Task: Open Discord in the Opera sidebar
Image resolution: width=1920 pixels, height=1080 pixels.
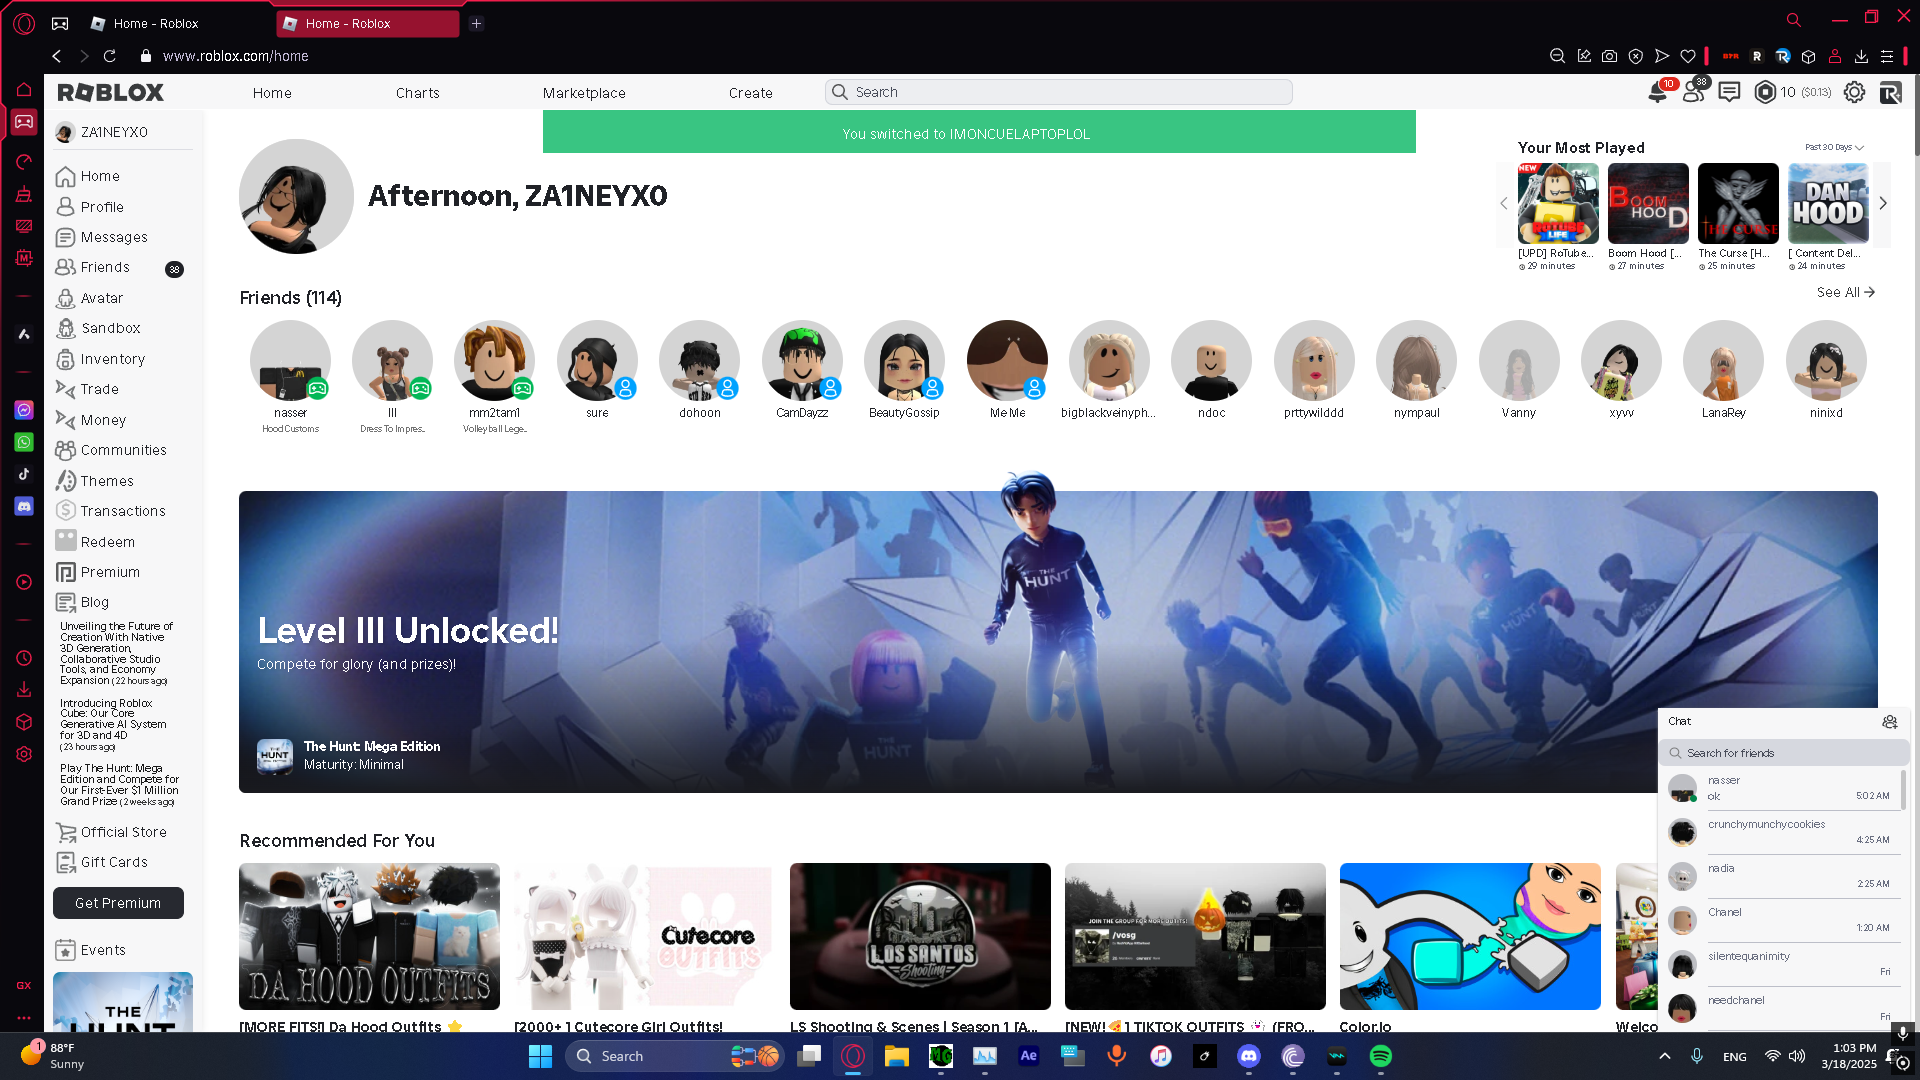Action: coord(24,507)
